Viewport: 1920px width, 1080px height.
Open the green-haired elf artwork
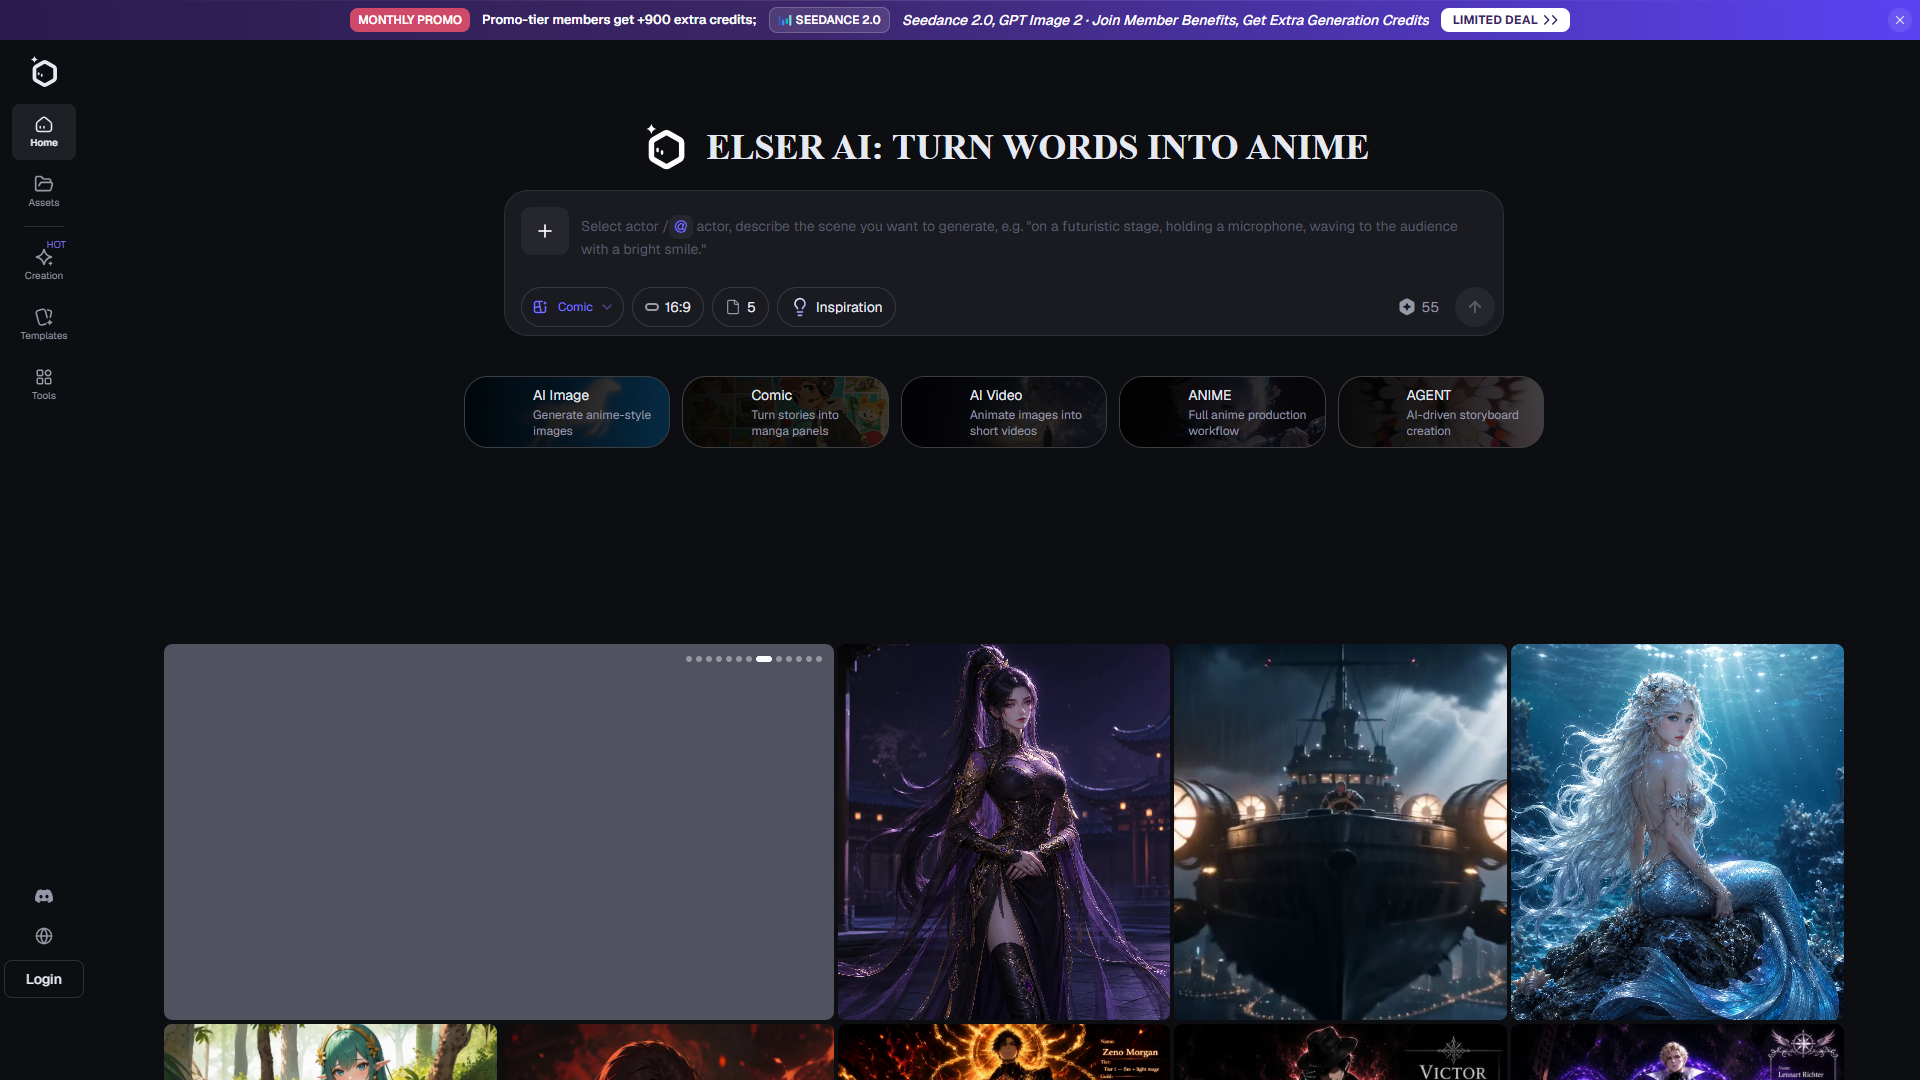pyautogui.click(x=330, y=1052)
